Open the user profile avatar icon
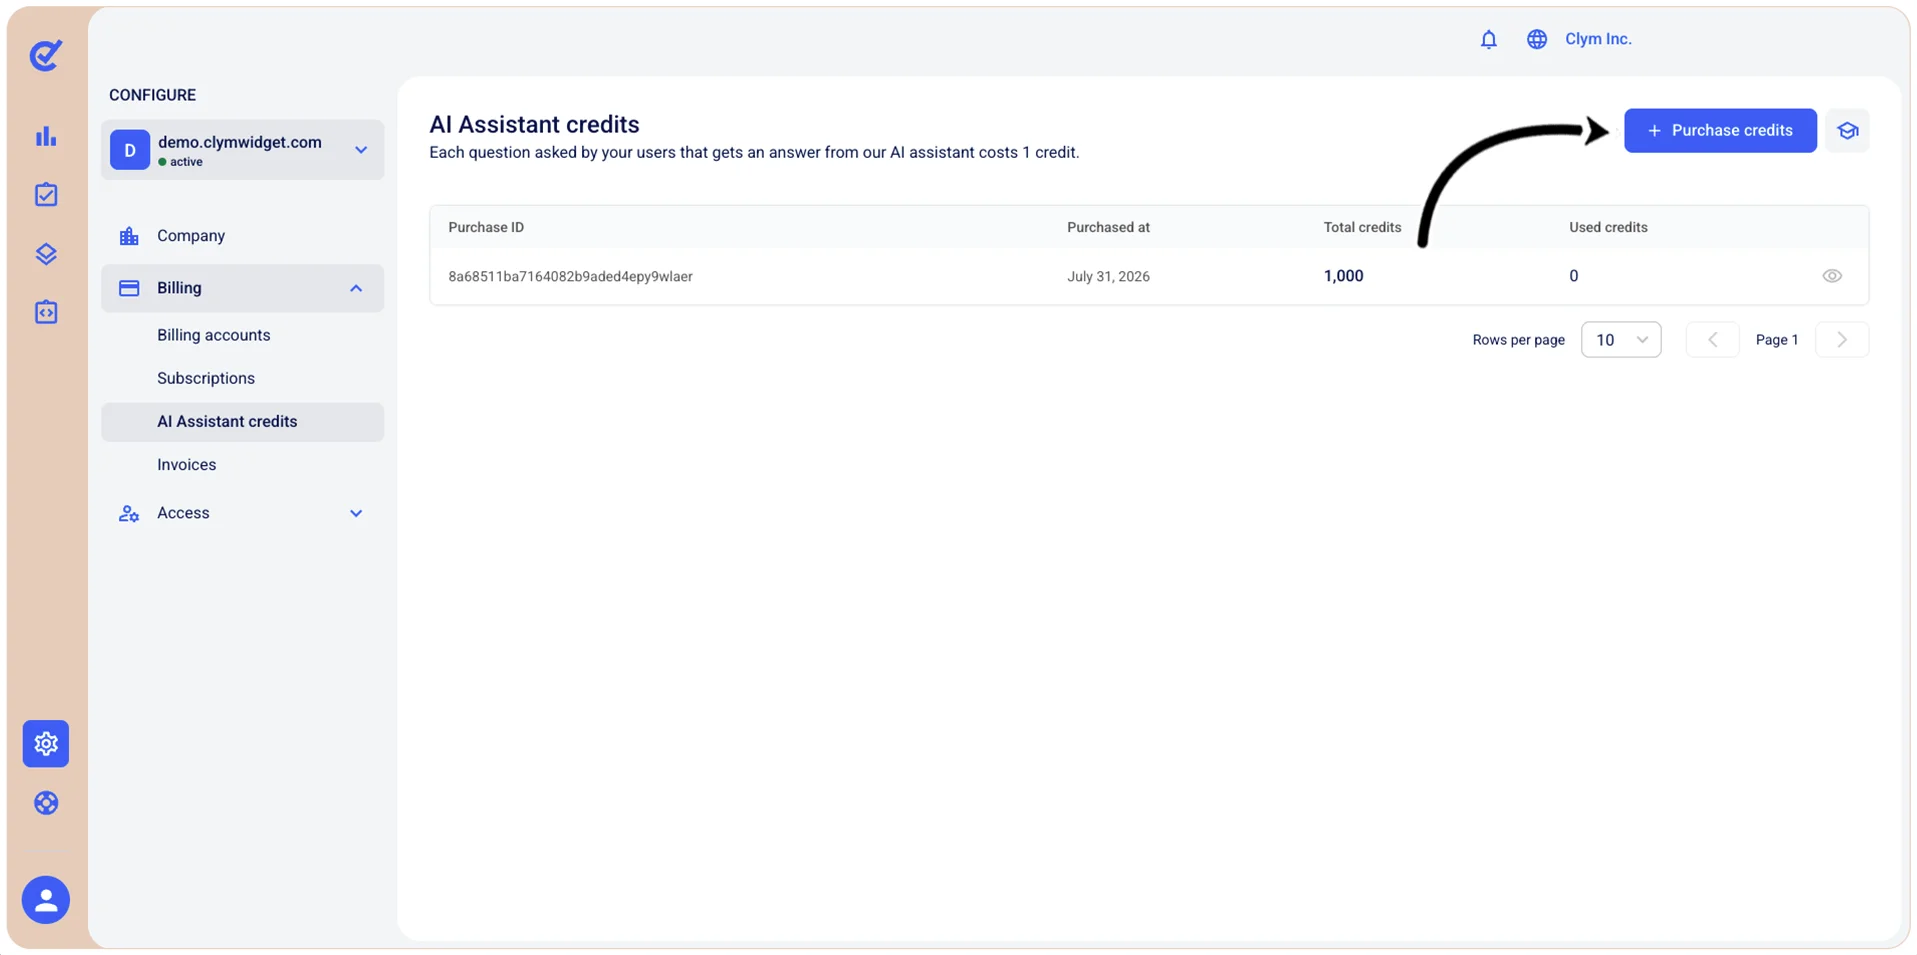 tap(46, 900)
